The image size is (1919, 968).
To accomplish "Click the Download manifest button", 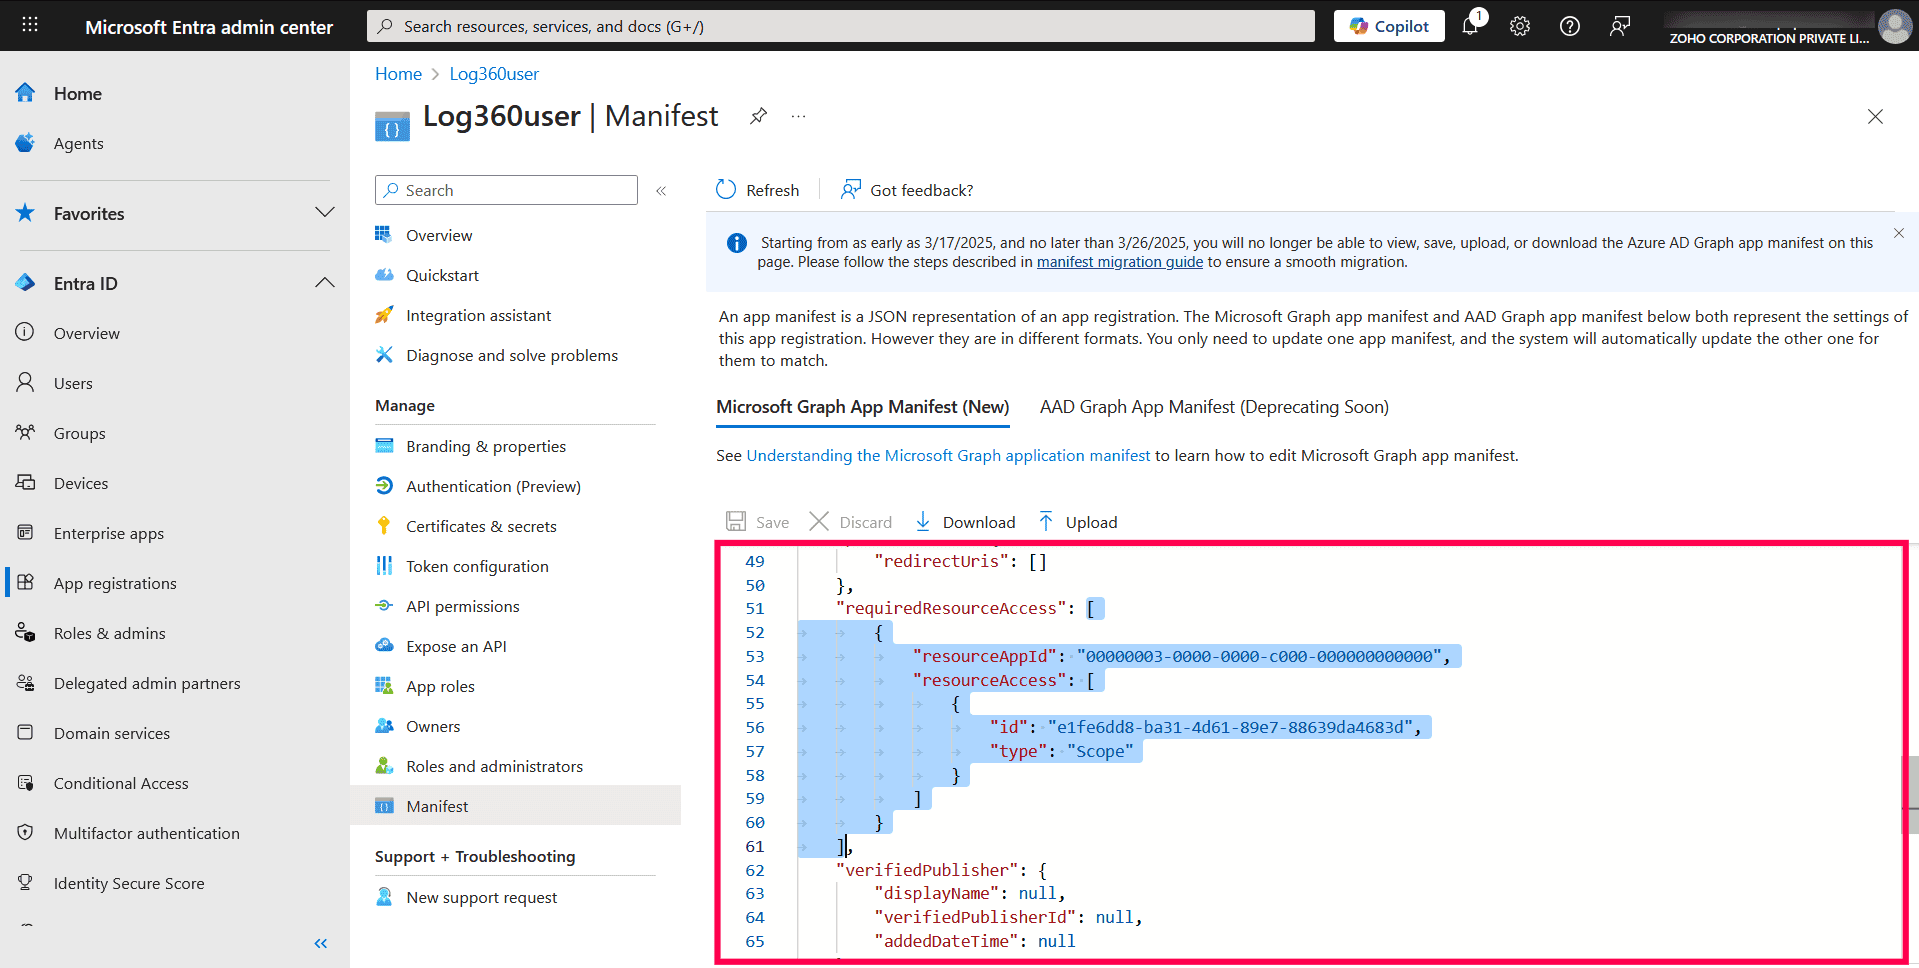I will (964, 521).
